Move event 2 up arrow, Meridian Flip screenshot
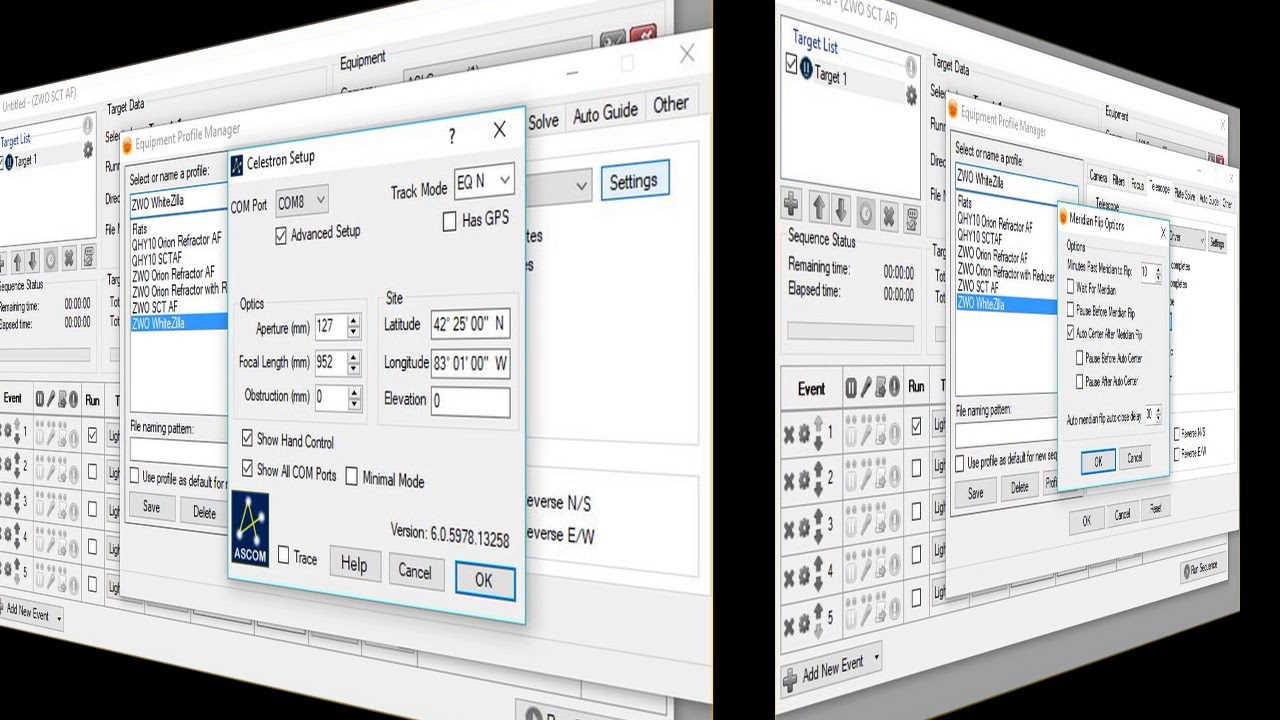This screenshot has width=1280, height=720. click(819, 469)
